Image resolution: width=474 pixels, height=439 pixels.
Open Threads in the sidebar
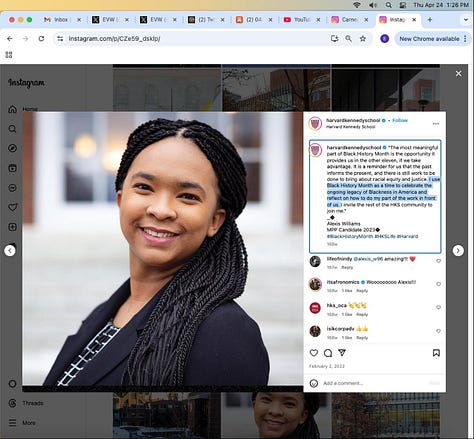(26, 403)
